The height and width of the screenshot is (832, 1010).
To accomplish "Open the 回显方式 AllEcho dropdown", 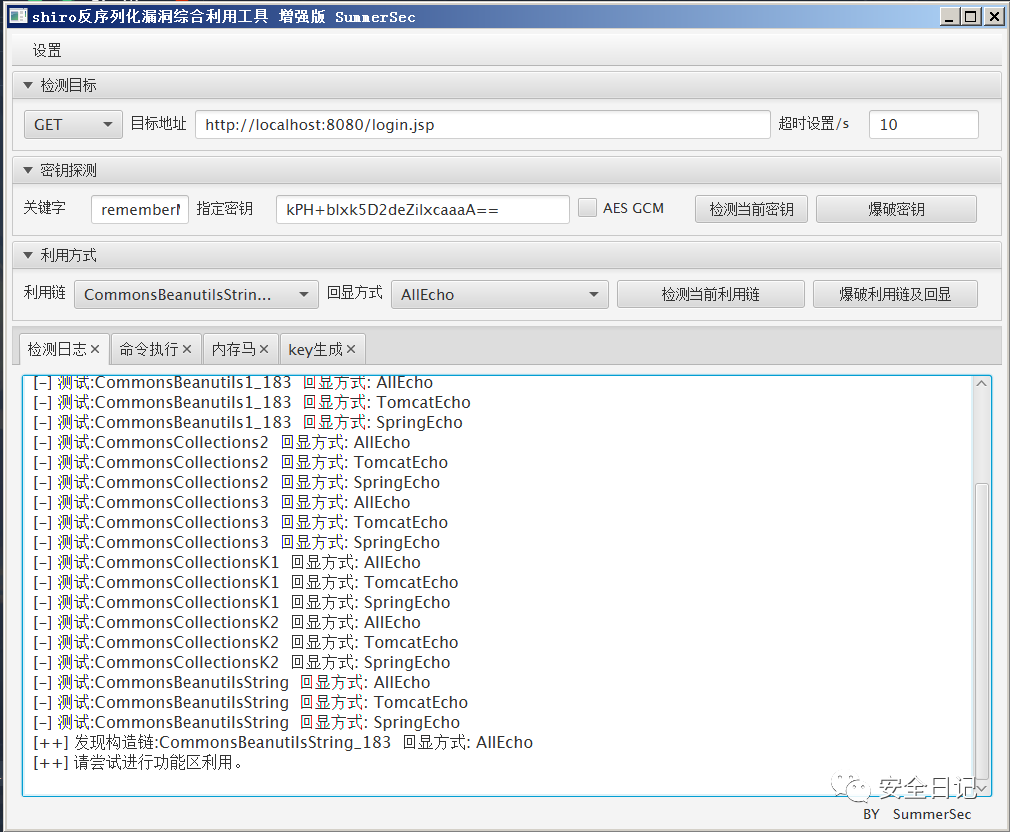I will [499, 294].
